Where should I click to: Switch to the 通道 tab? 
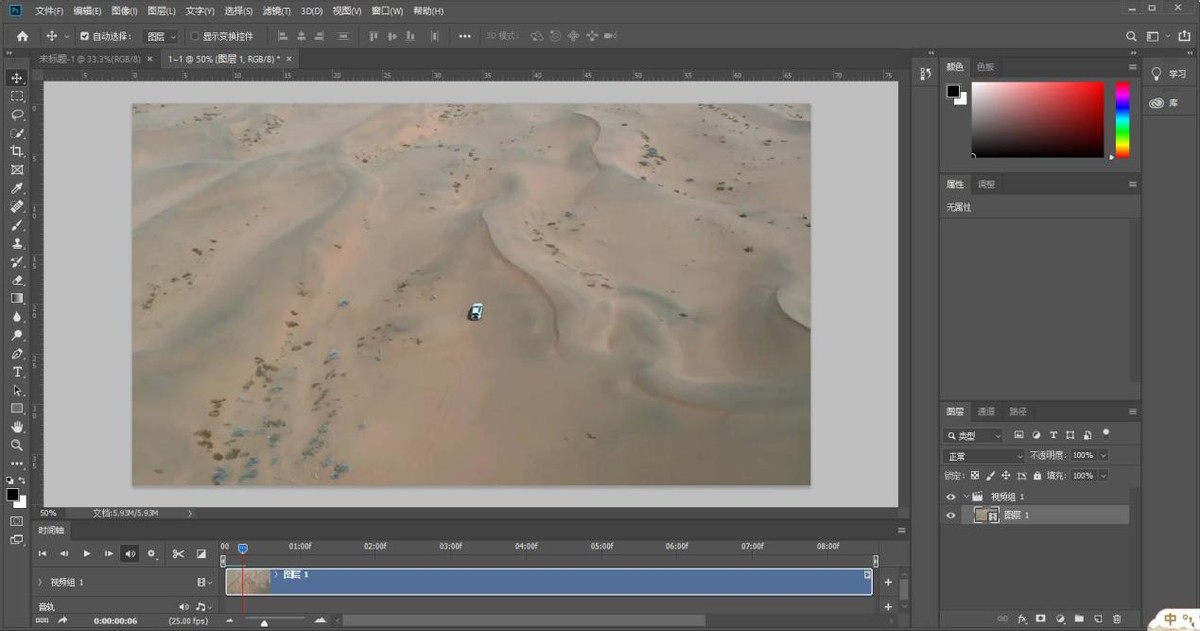(986, 411)
